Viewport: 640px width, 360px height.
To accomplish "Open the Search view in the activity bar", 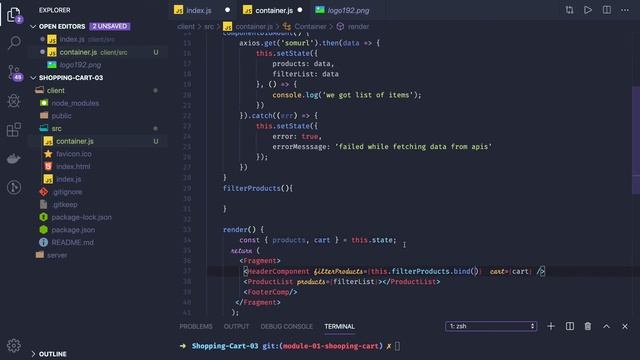I will (x=14, y=42).
